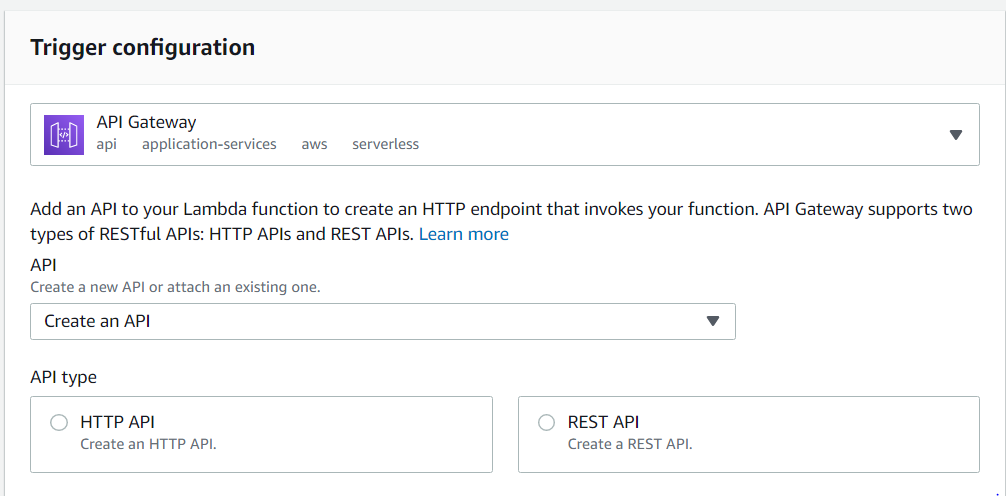Select the HTTP API radio button

click(x=59, y=422)
